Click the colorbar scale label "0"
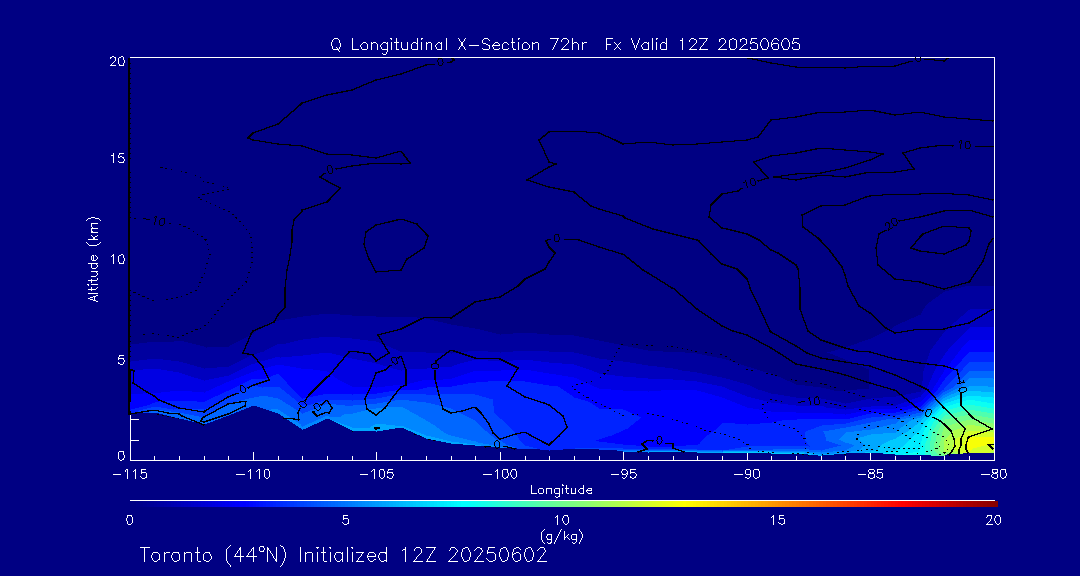 coord(129,520)
